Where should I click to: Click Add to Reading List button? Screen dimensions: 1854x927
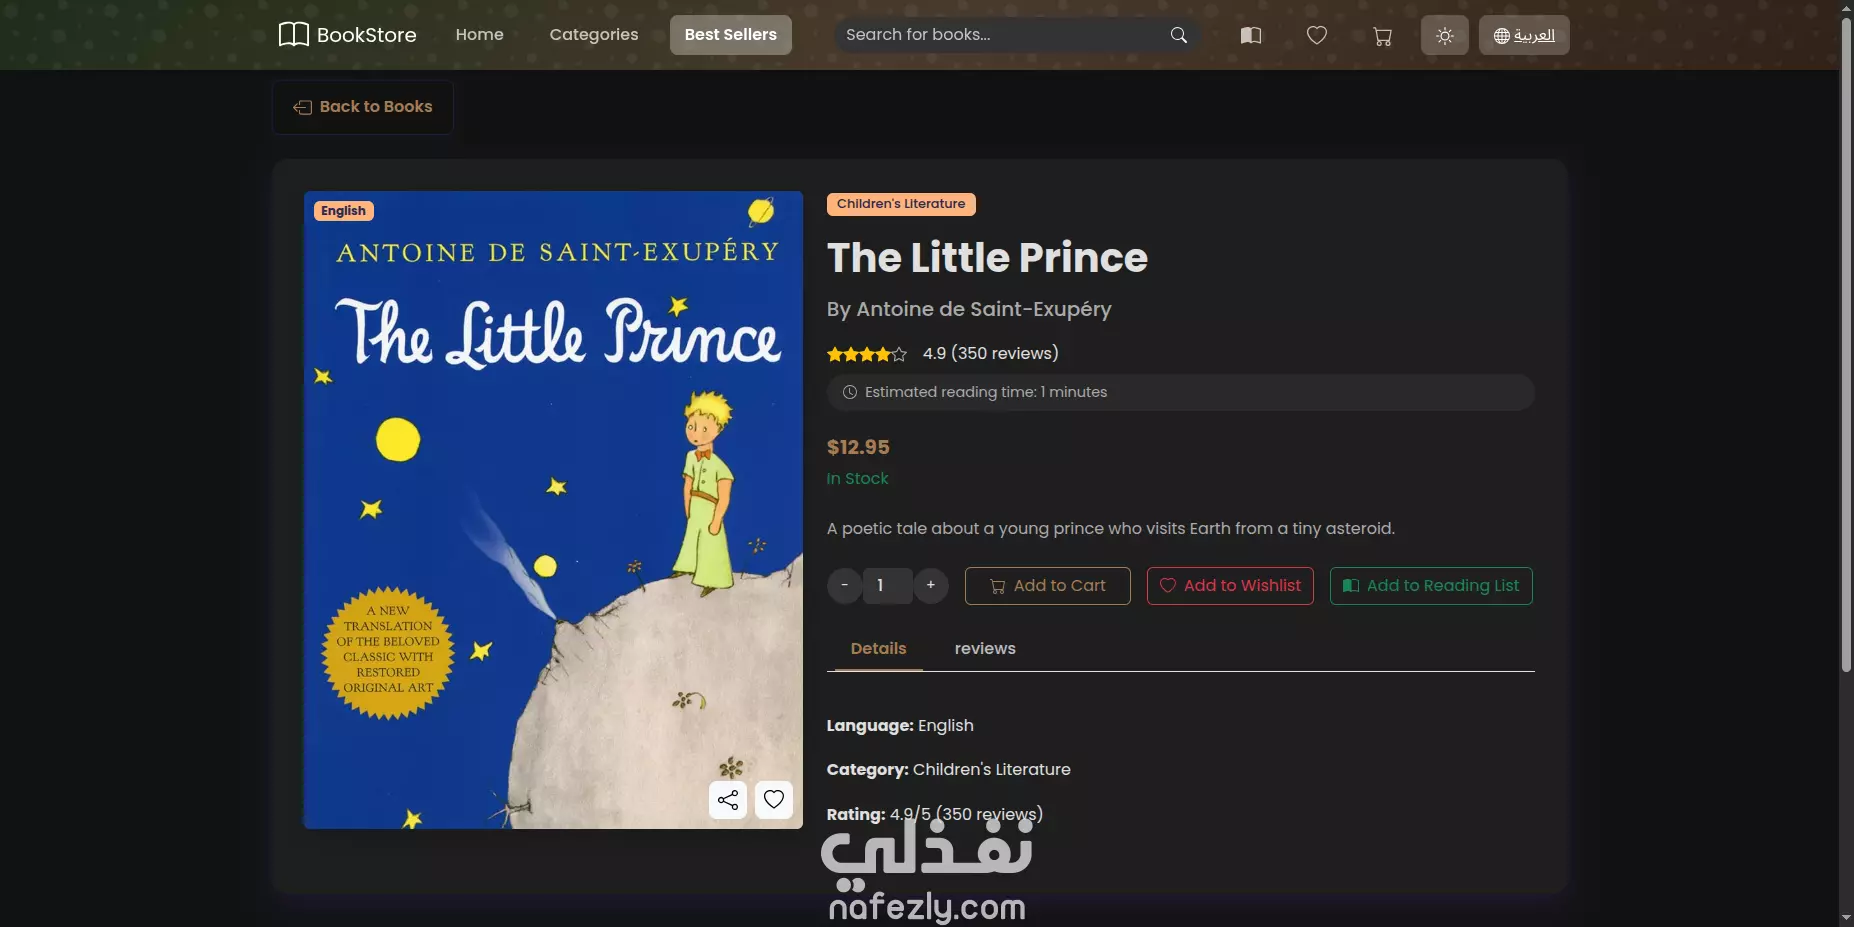pyautogui.click(x=1431, y=586)
